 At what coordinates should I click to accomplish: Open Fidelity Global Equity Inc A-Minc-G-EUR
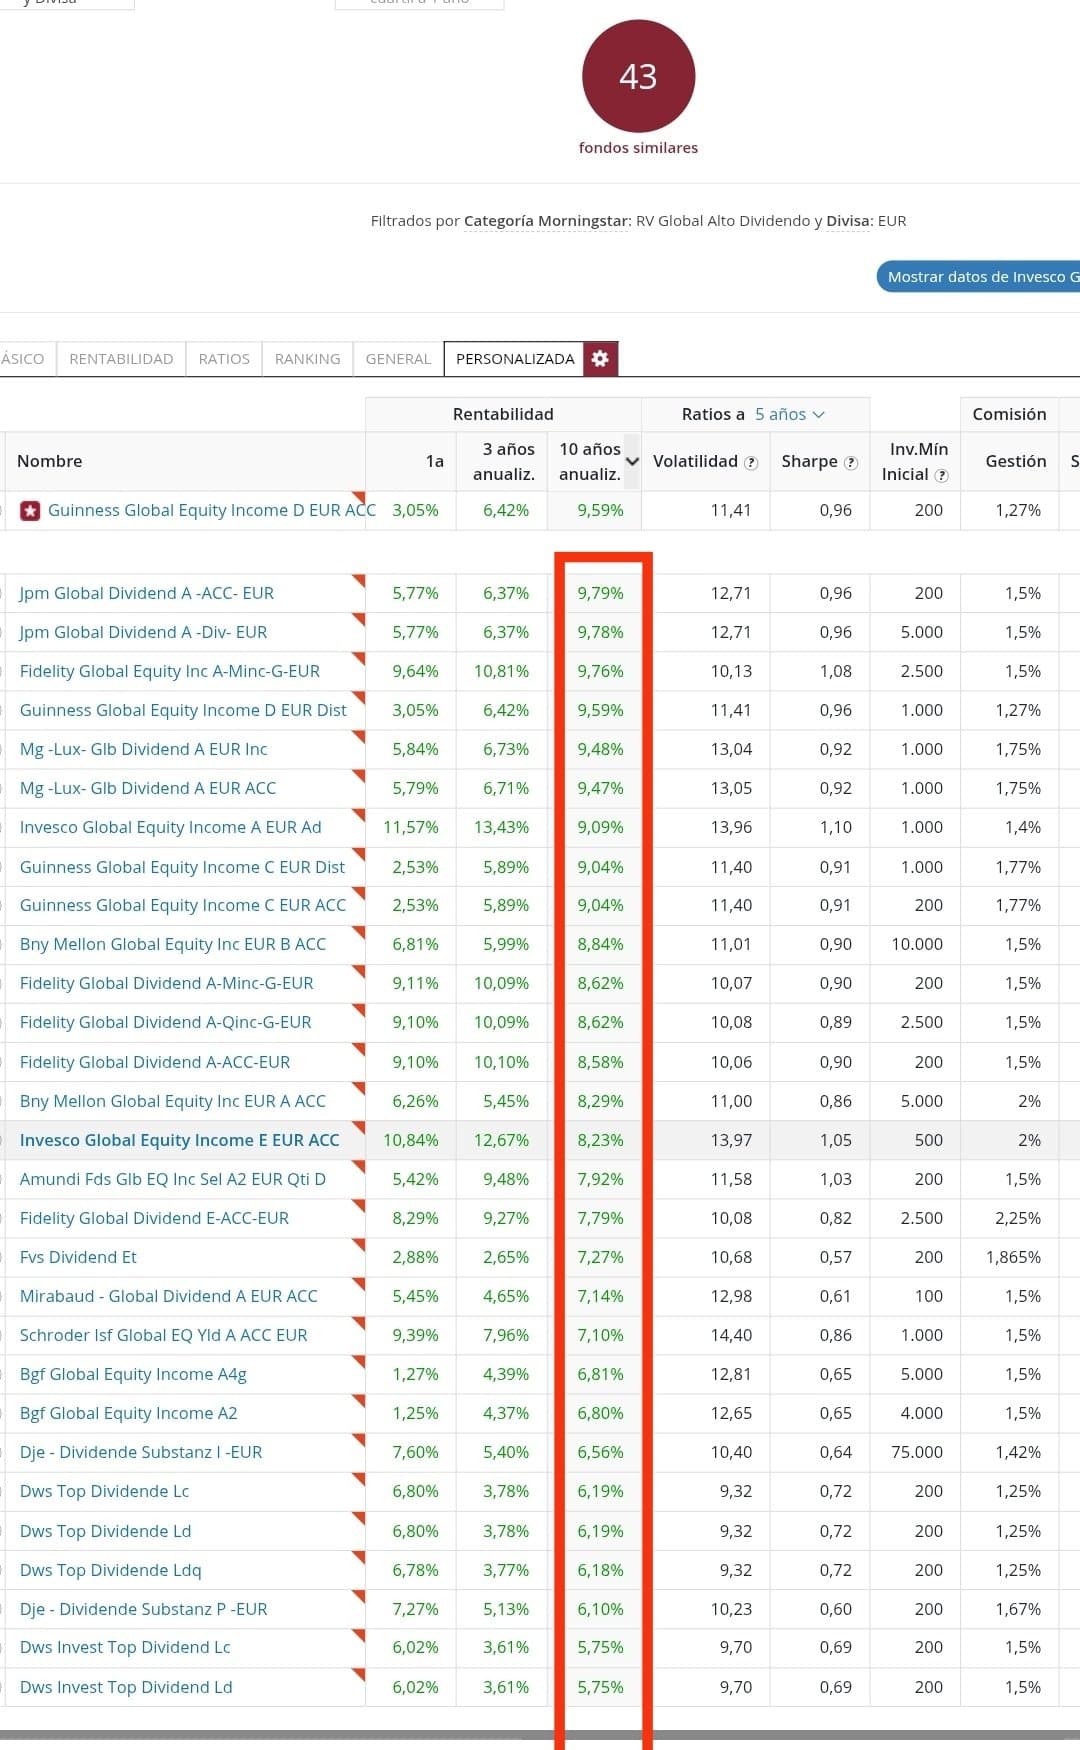pos(170,671)
